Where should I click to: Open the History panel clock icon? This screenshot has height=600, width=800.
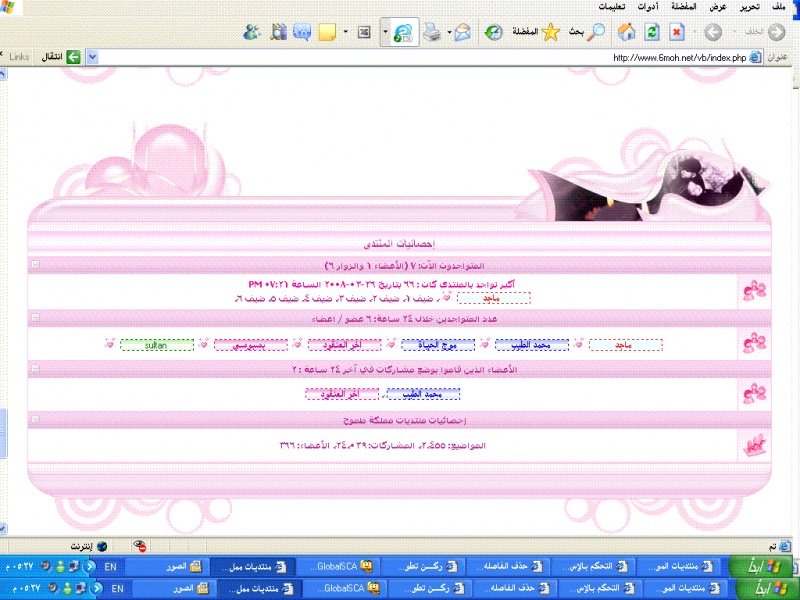click(493, 32)
